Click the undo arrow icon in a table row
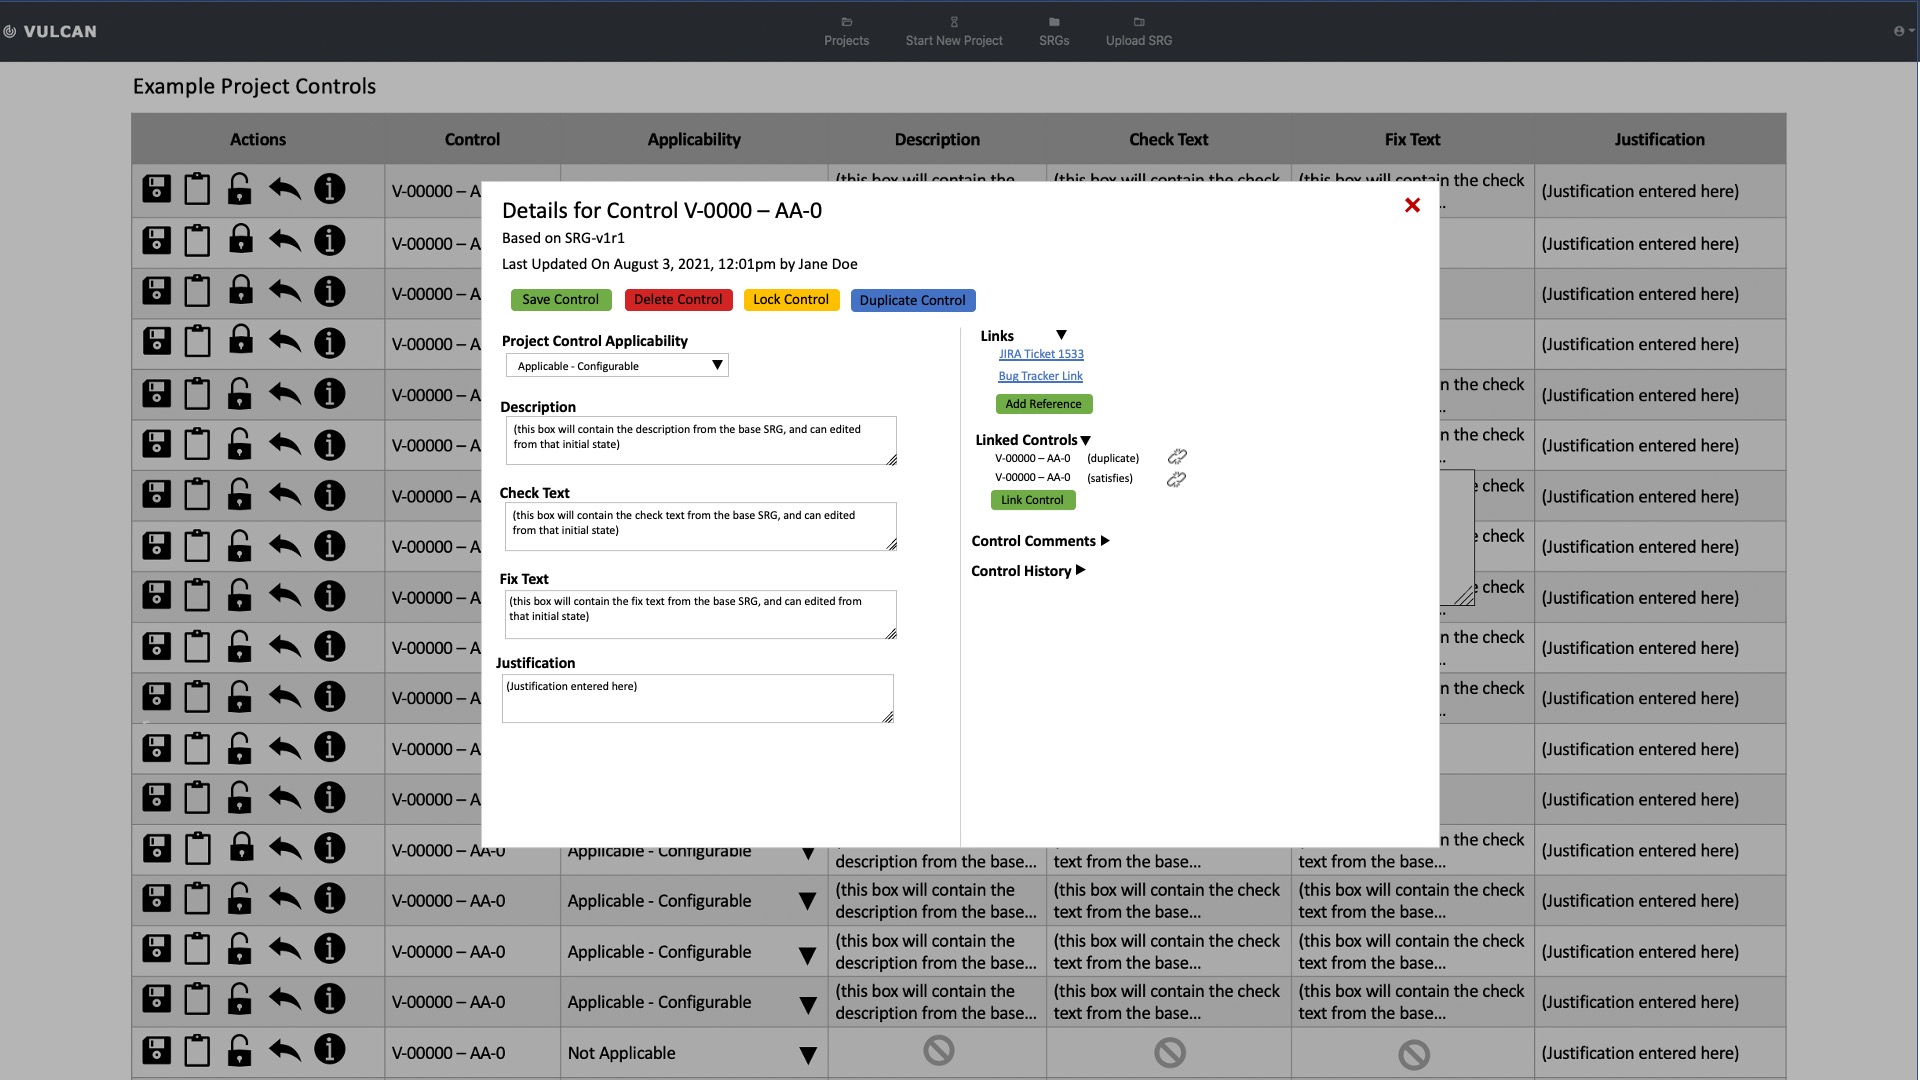This screenshot has height=1080, width=1920. coord(284,189)
